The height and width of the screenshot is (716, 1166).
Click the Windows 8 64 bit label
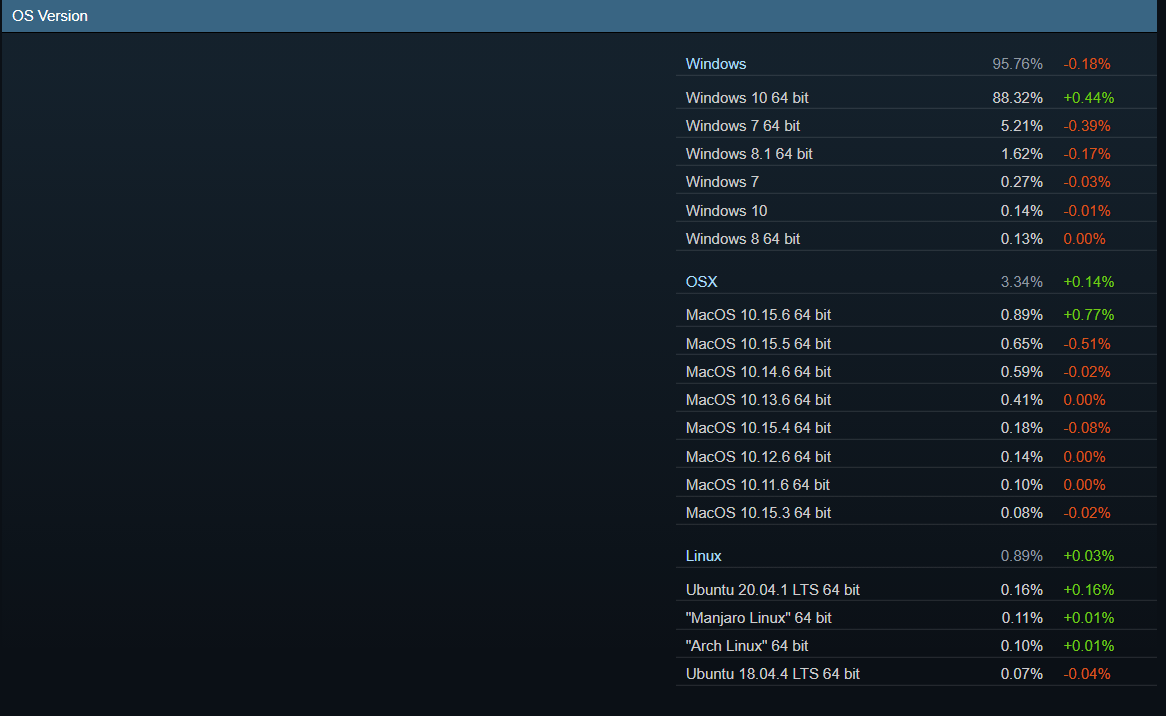[x=743, y=239]
